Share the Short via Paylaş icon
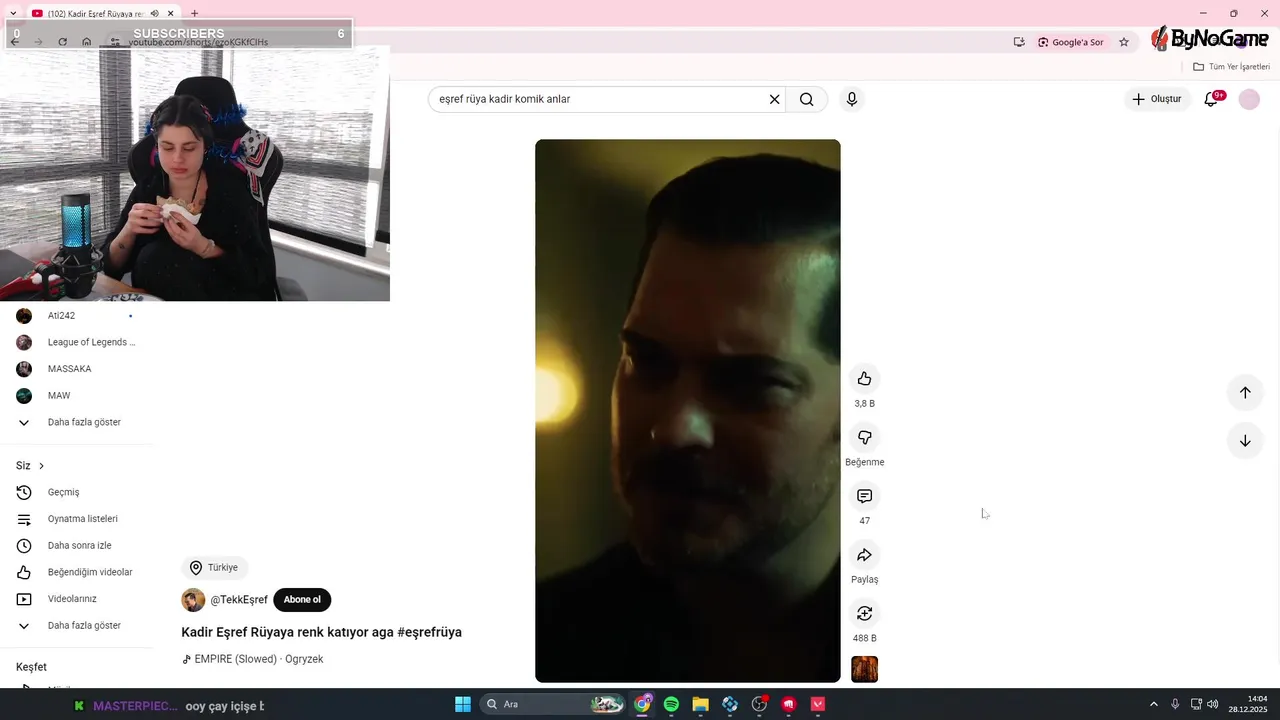 pos(864,554)
